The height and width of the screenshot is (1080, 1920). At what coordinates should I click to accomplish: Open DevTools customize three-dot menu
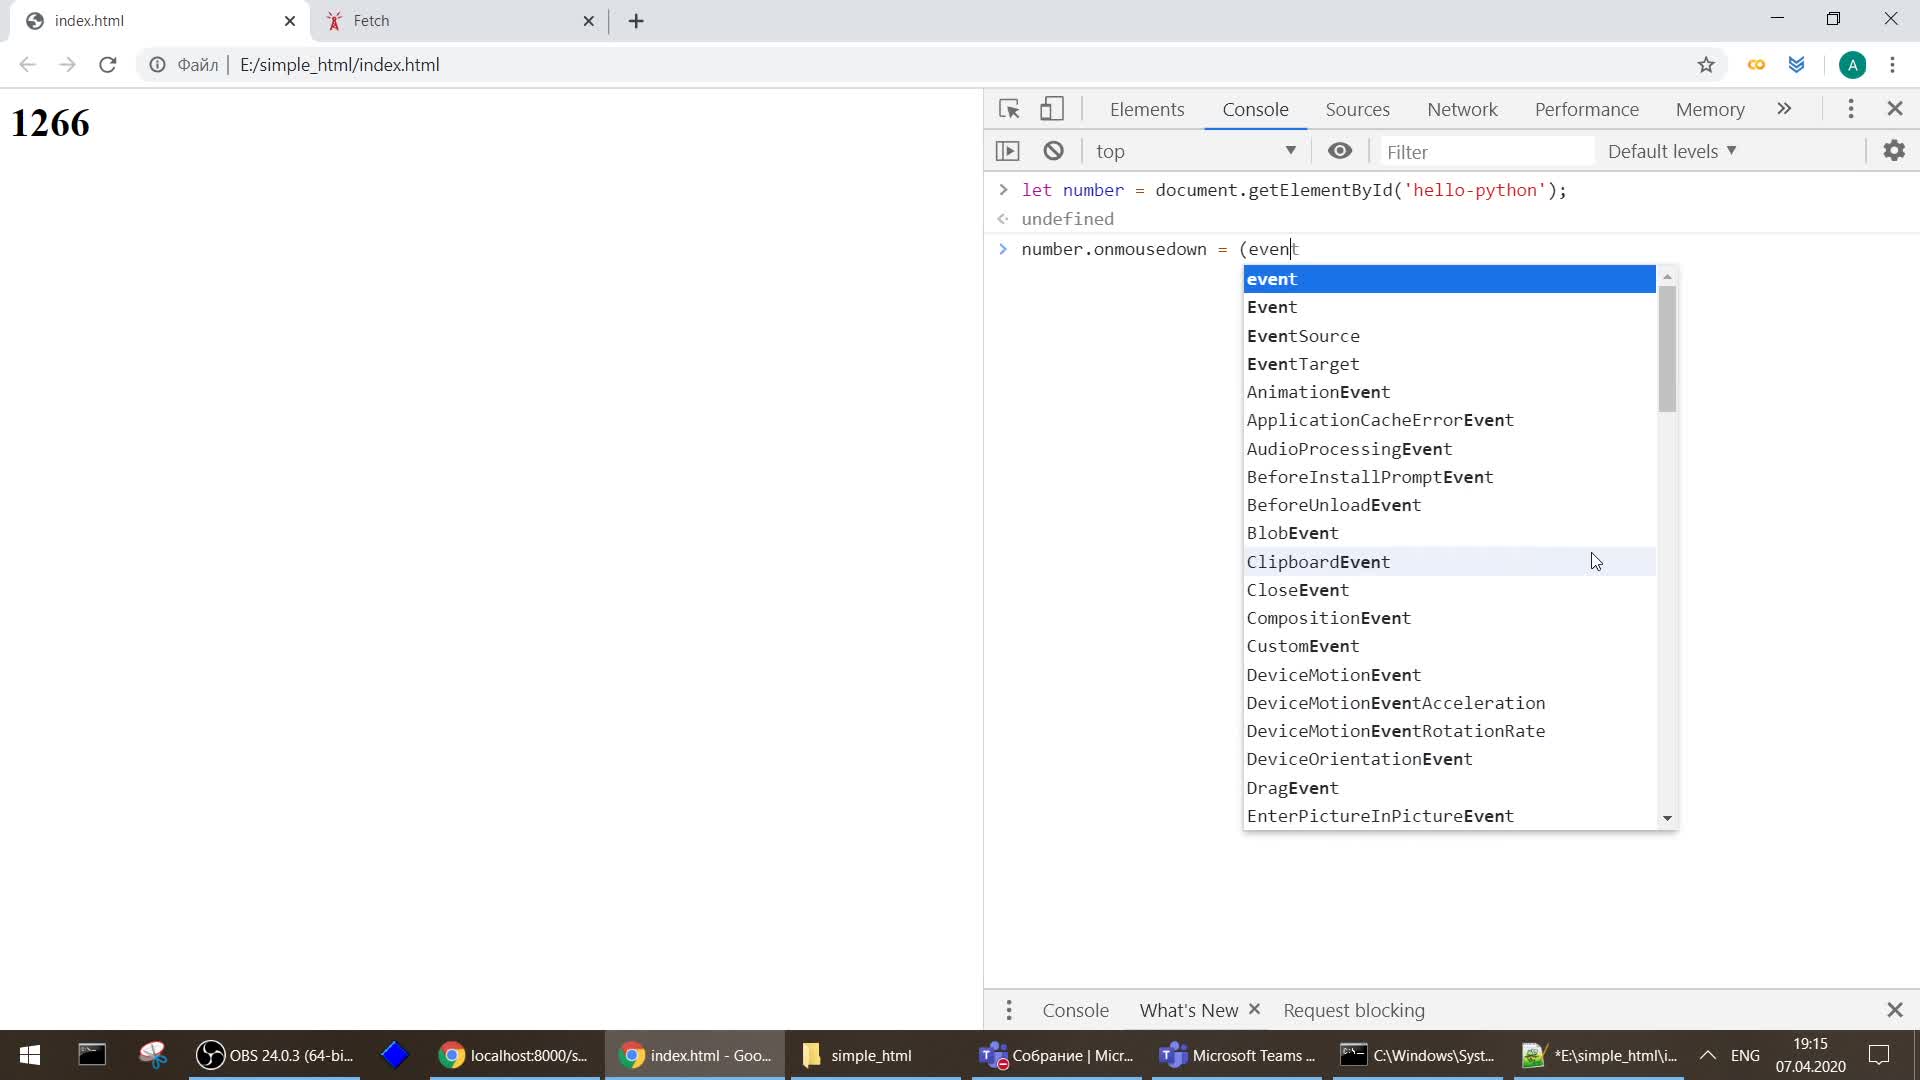tap(1851, 109)
